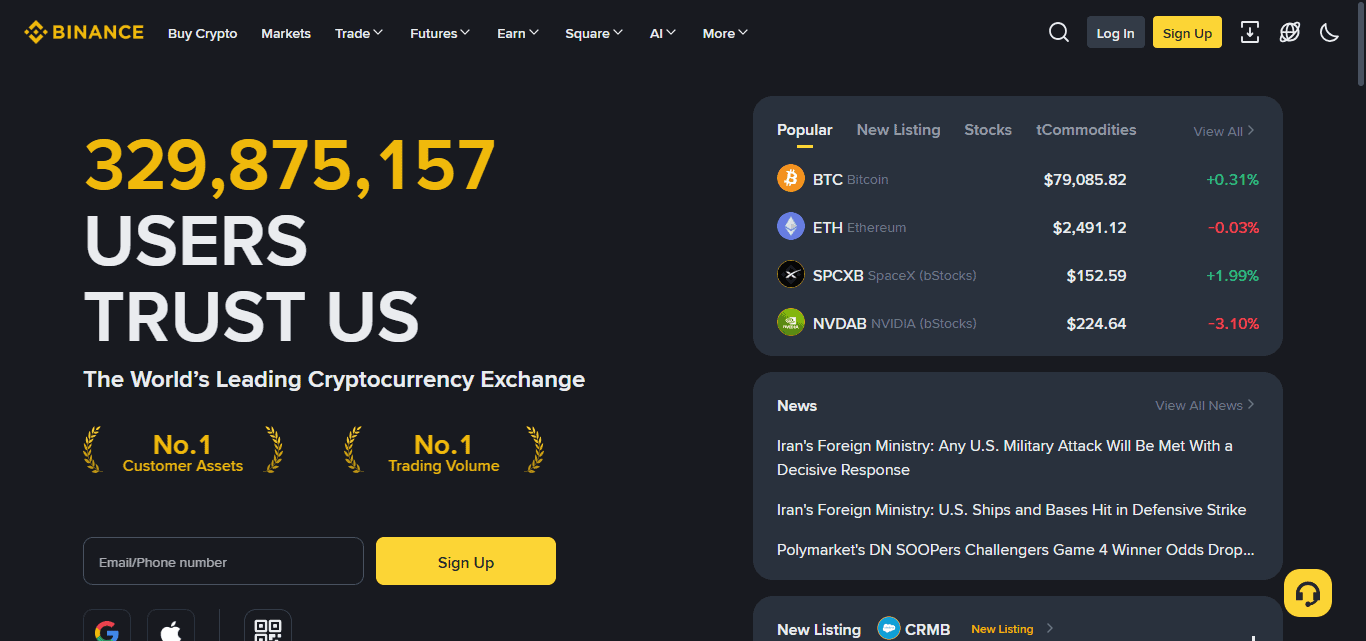Click SPCXB price $152.59
1366x641 pixels.
pyautogui.click(x=1097, y=276)
